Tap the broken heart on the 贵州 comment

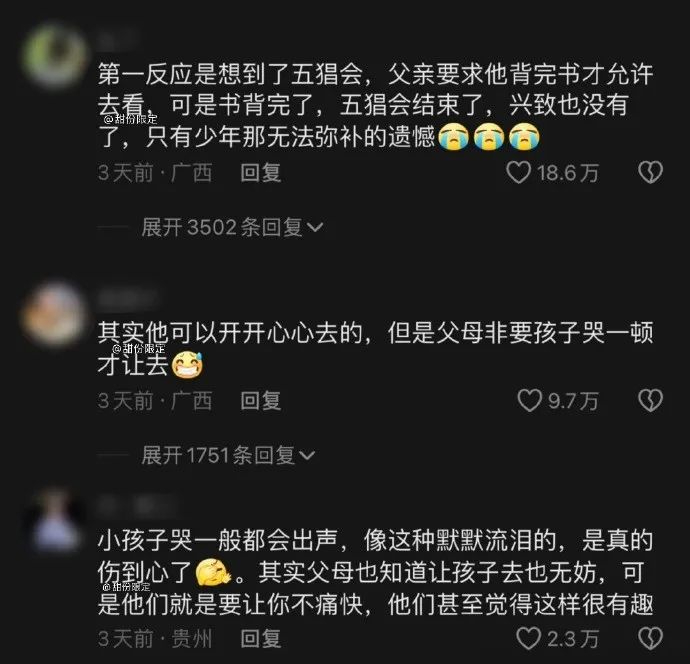point(650,638)
